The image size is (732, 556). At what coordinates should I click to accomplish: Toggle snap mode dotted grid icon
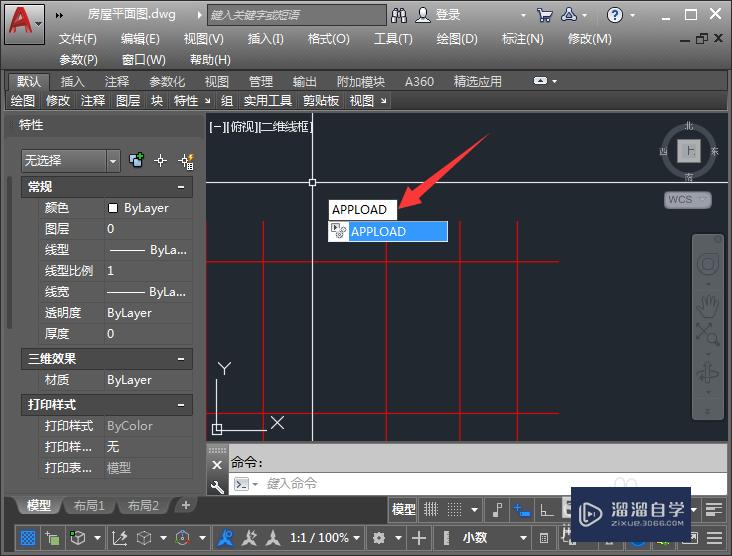pos(454,509)
